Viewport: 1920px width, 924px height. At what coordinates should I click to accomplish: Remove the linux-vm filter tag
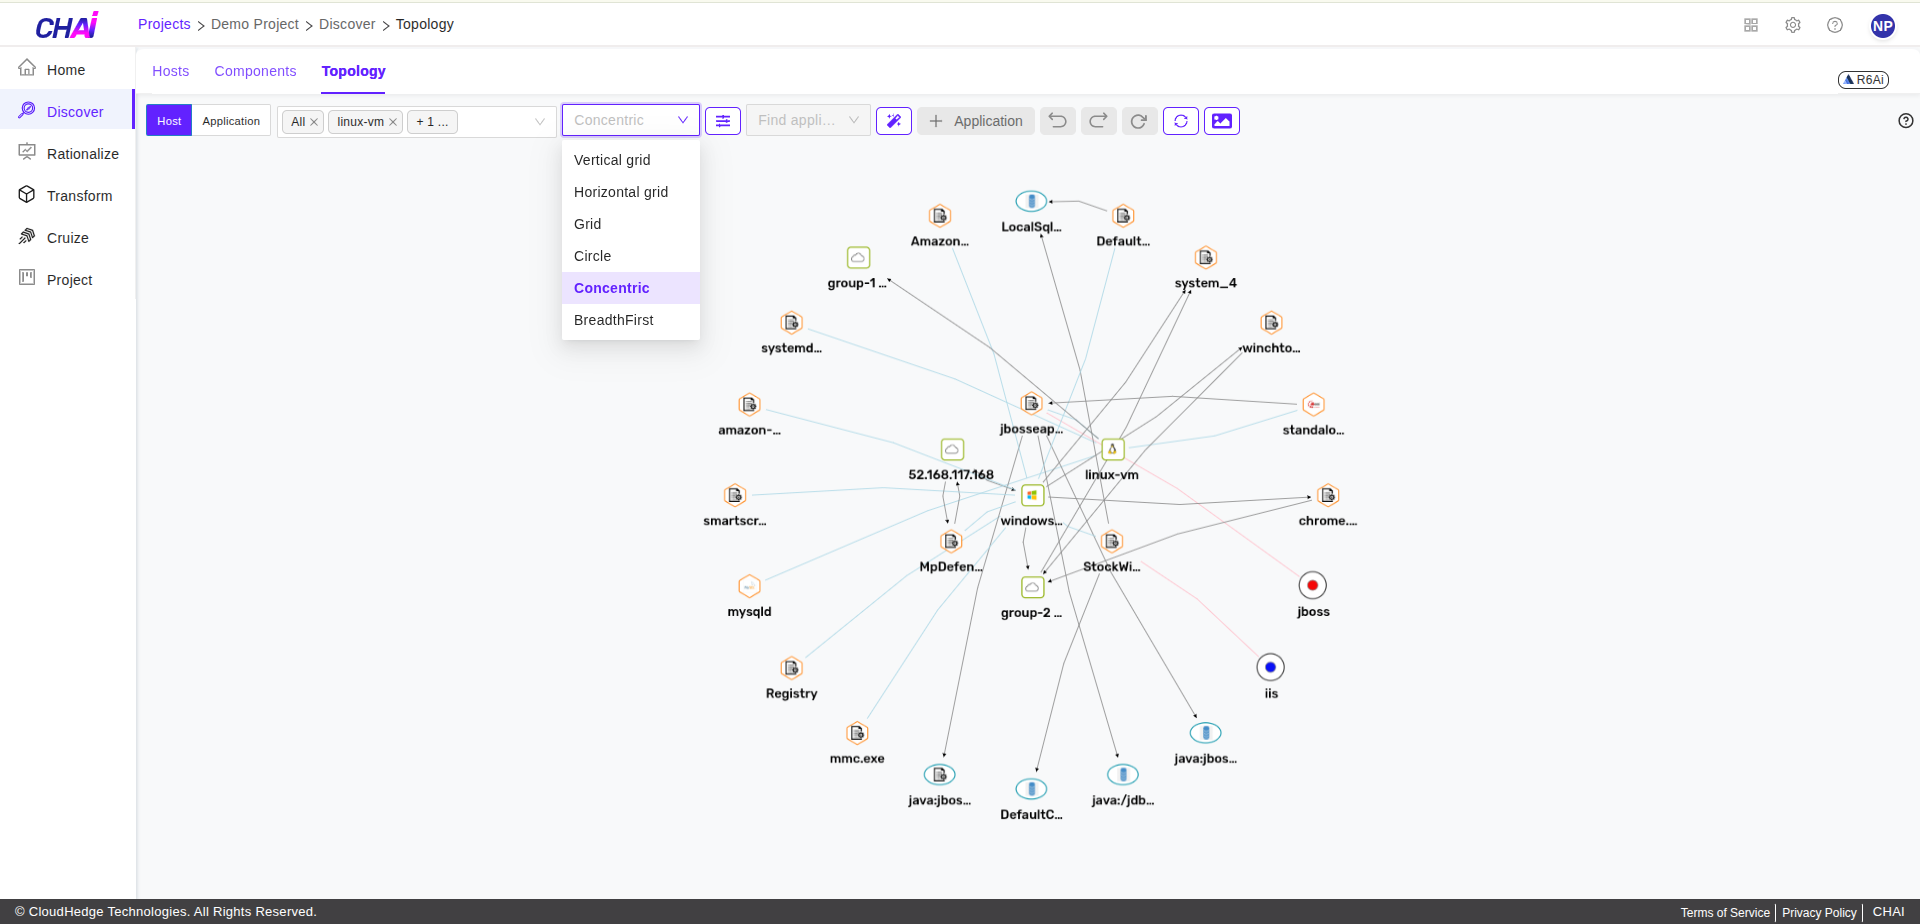(393, 122)
